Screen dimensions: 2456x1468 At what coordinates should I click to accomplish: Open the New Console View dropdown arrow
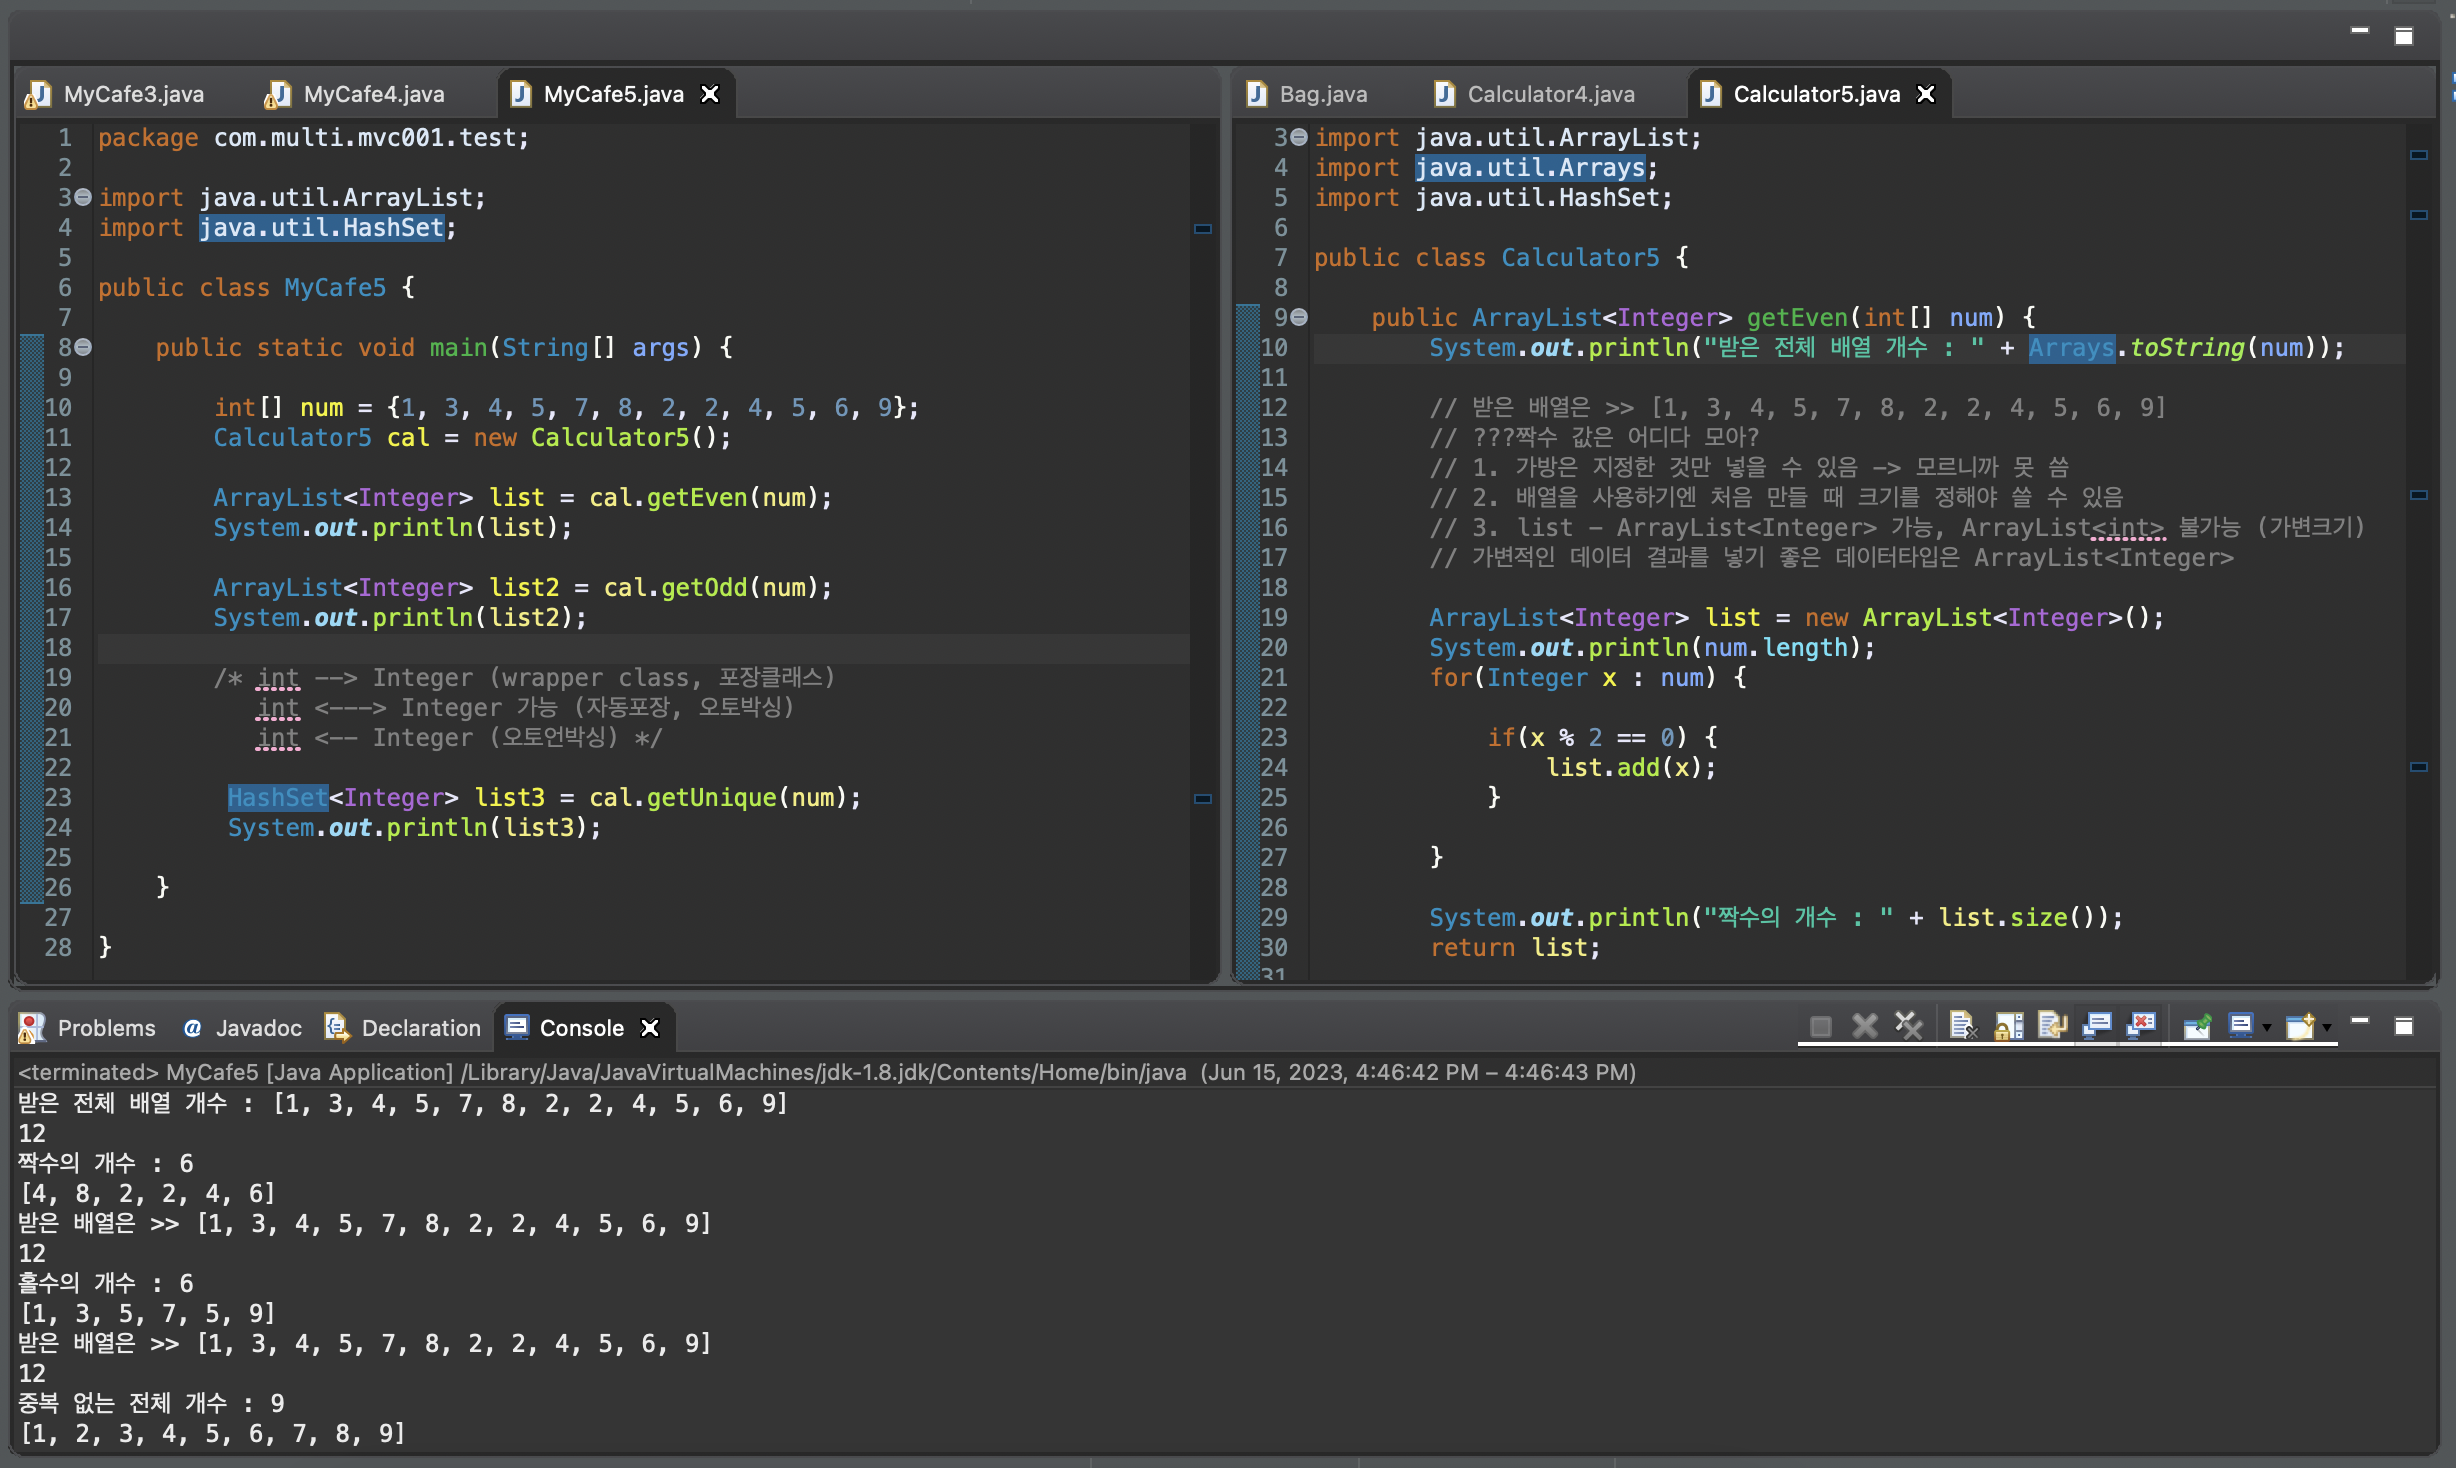(2327, 1028)
